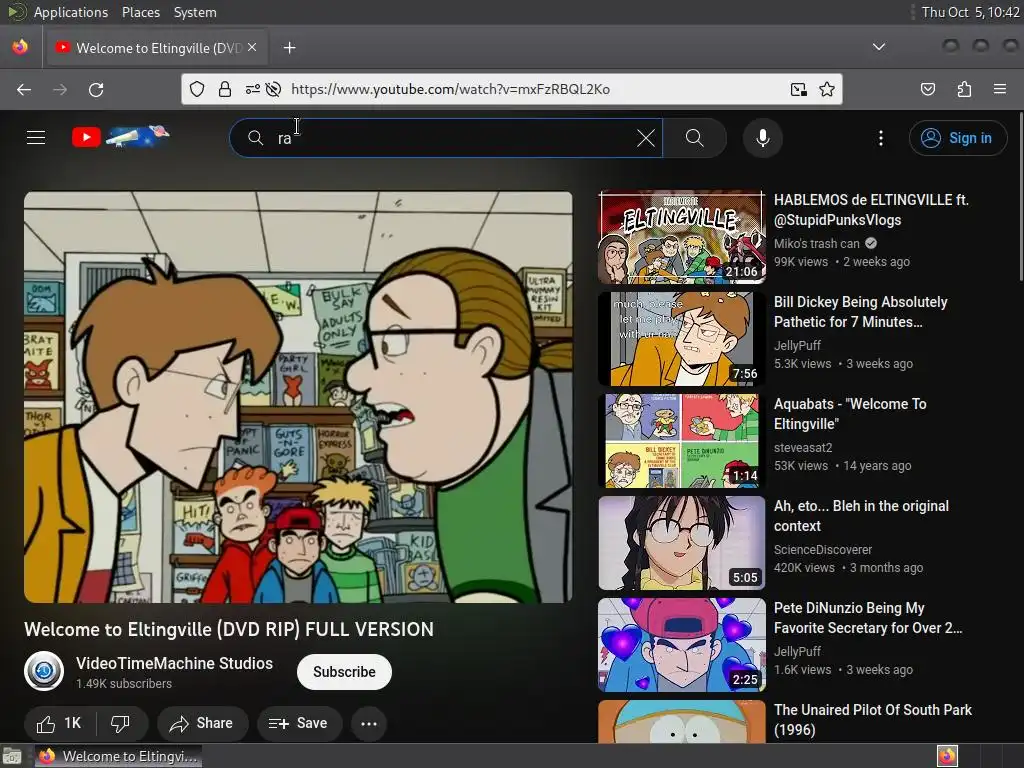Viewport: 1024px width, 768px height.
Task: Open a new browser tab
Action: [289, 48]
